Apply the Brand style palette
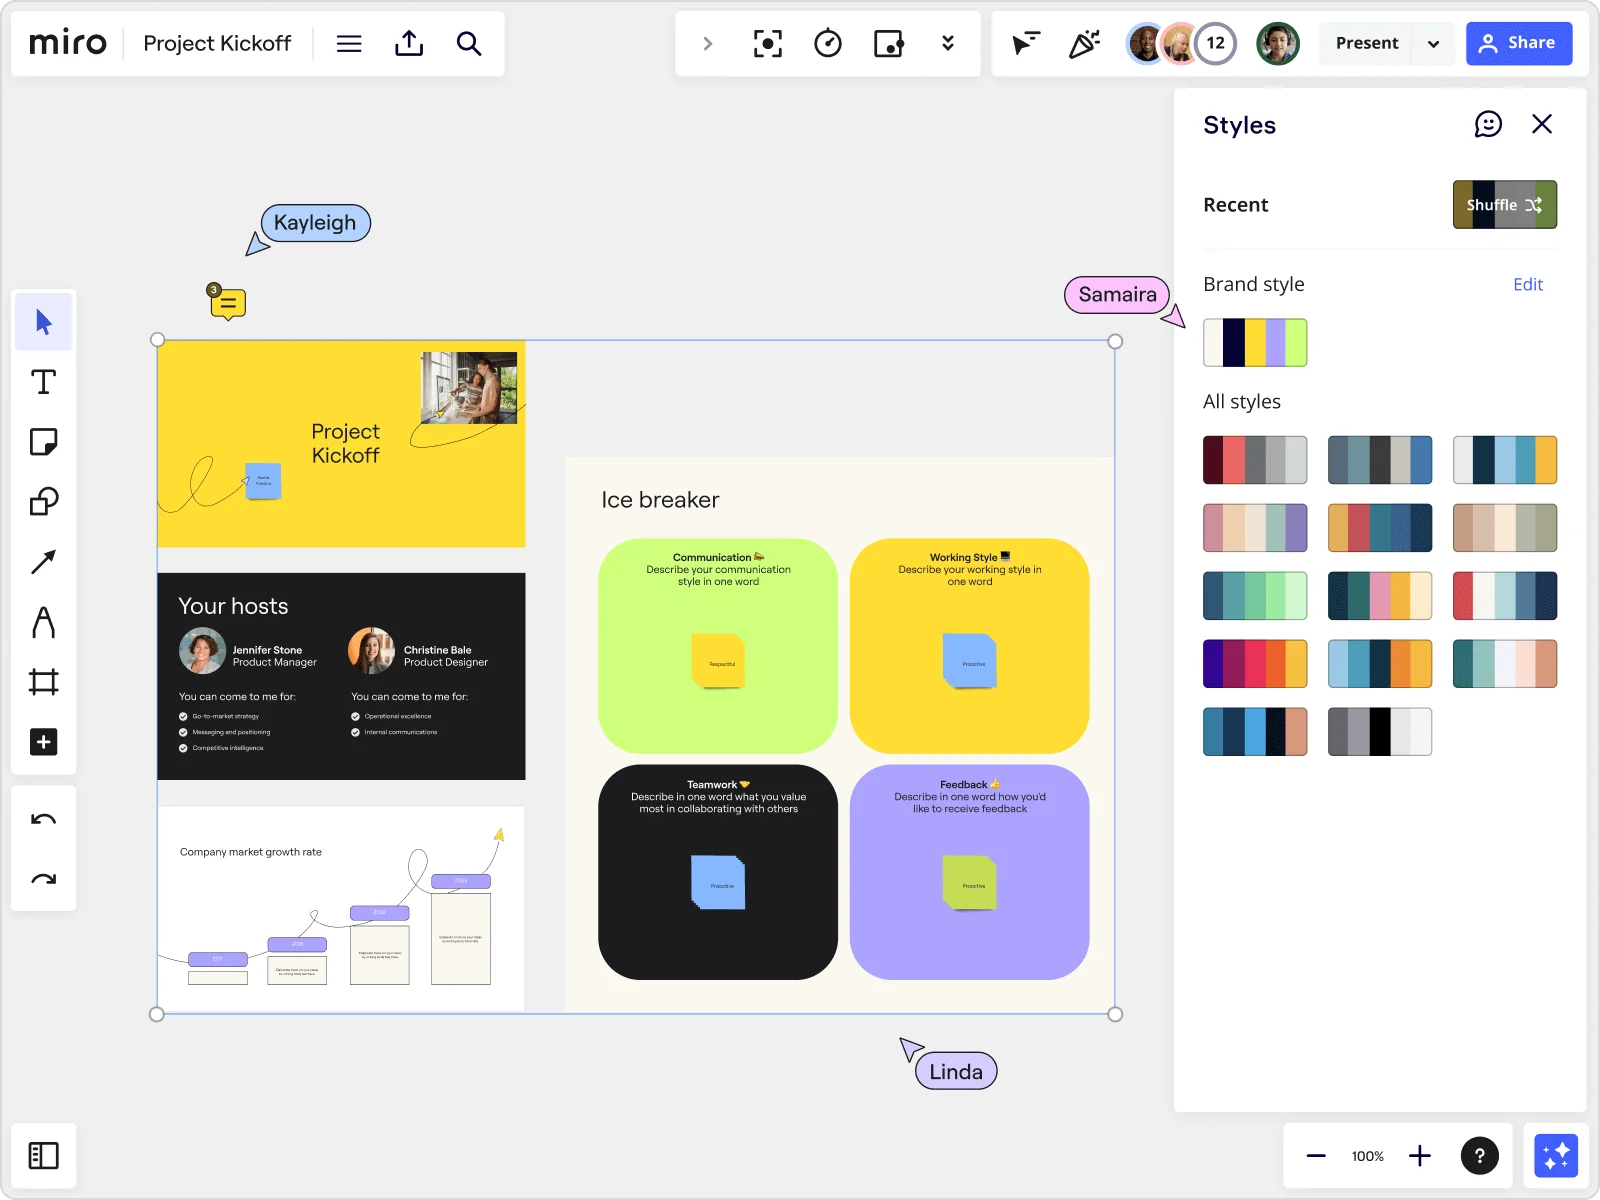1600x1200 pixels. tap(1255, 343)
